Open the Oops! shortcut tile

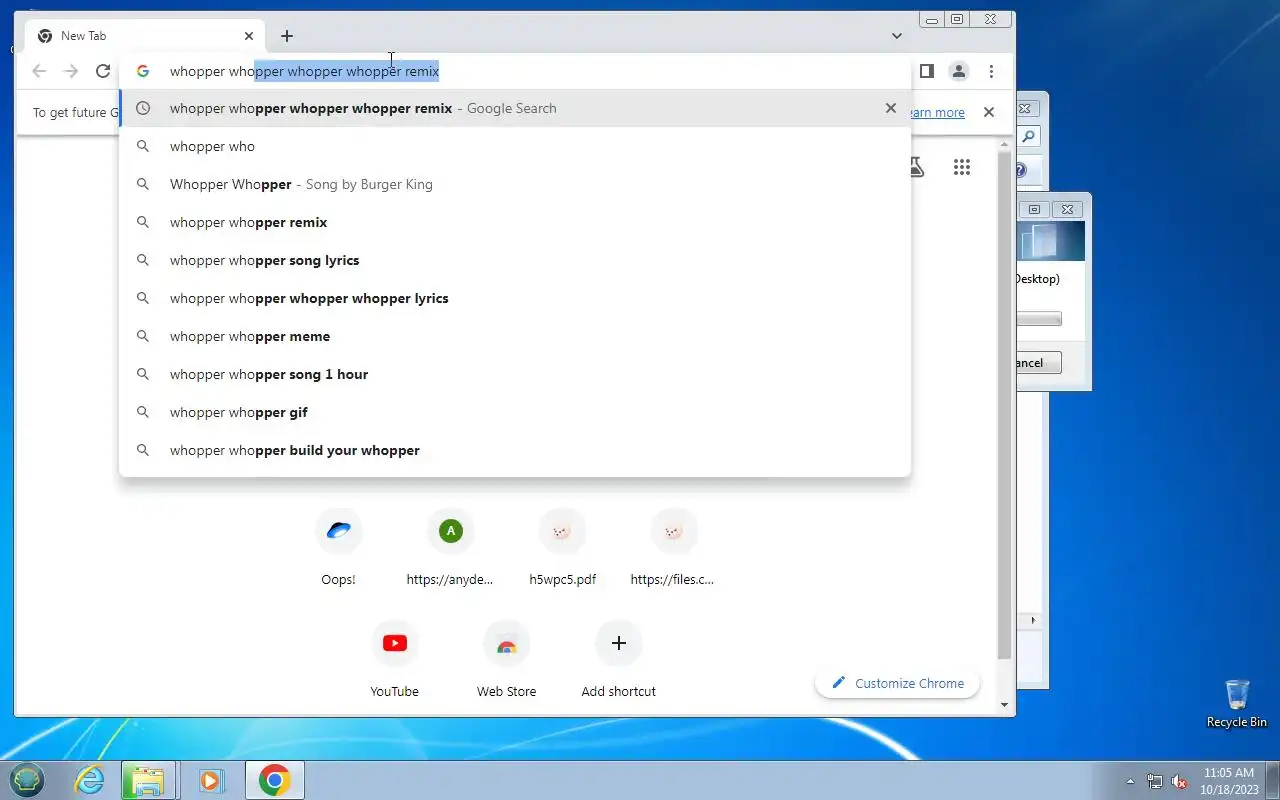(339, 547)
